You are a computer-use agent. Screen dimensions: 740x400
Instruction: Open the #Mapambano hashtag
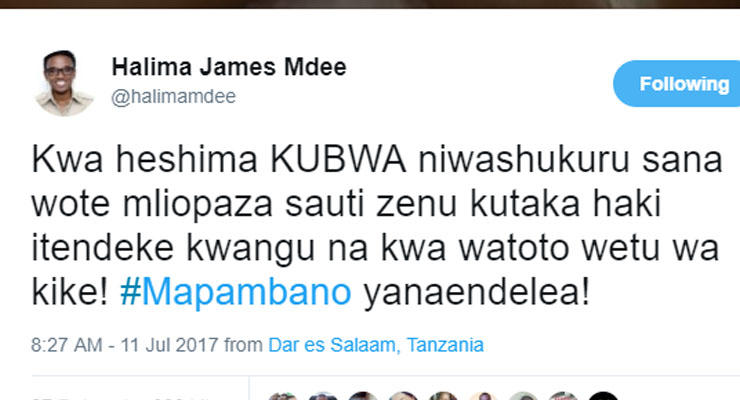pyautogui.click(x=235, y=292)
